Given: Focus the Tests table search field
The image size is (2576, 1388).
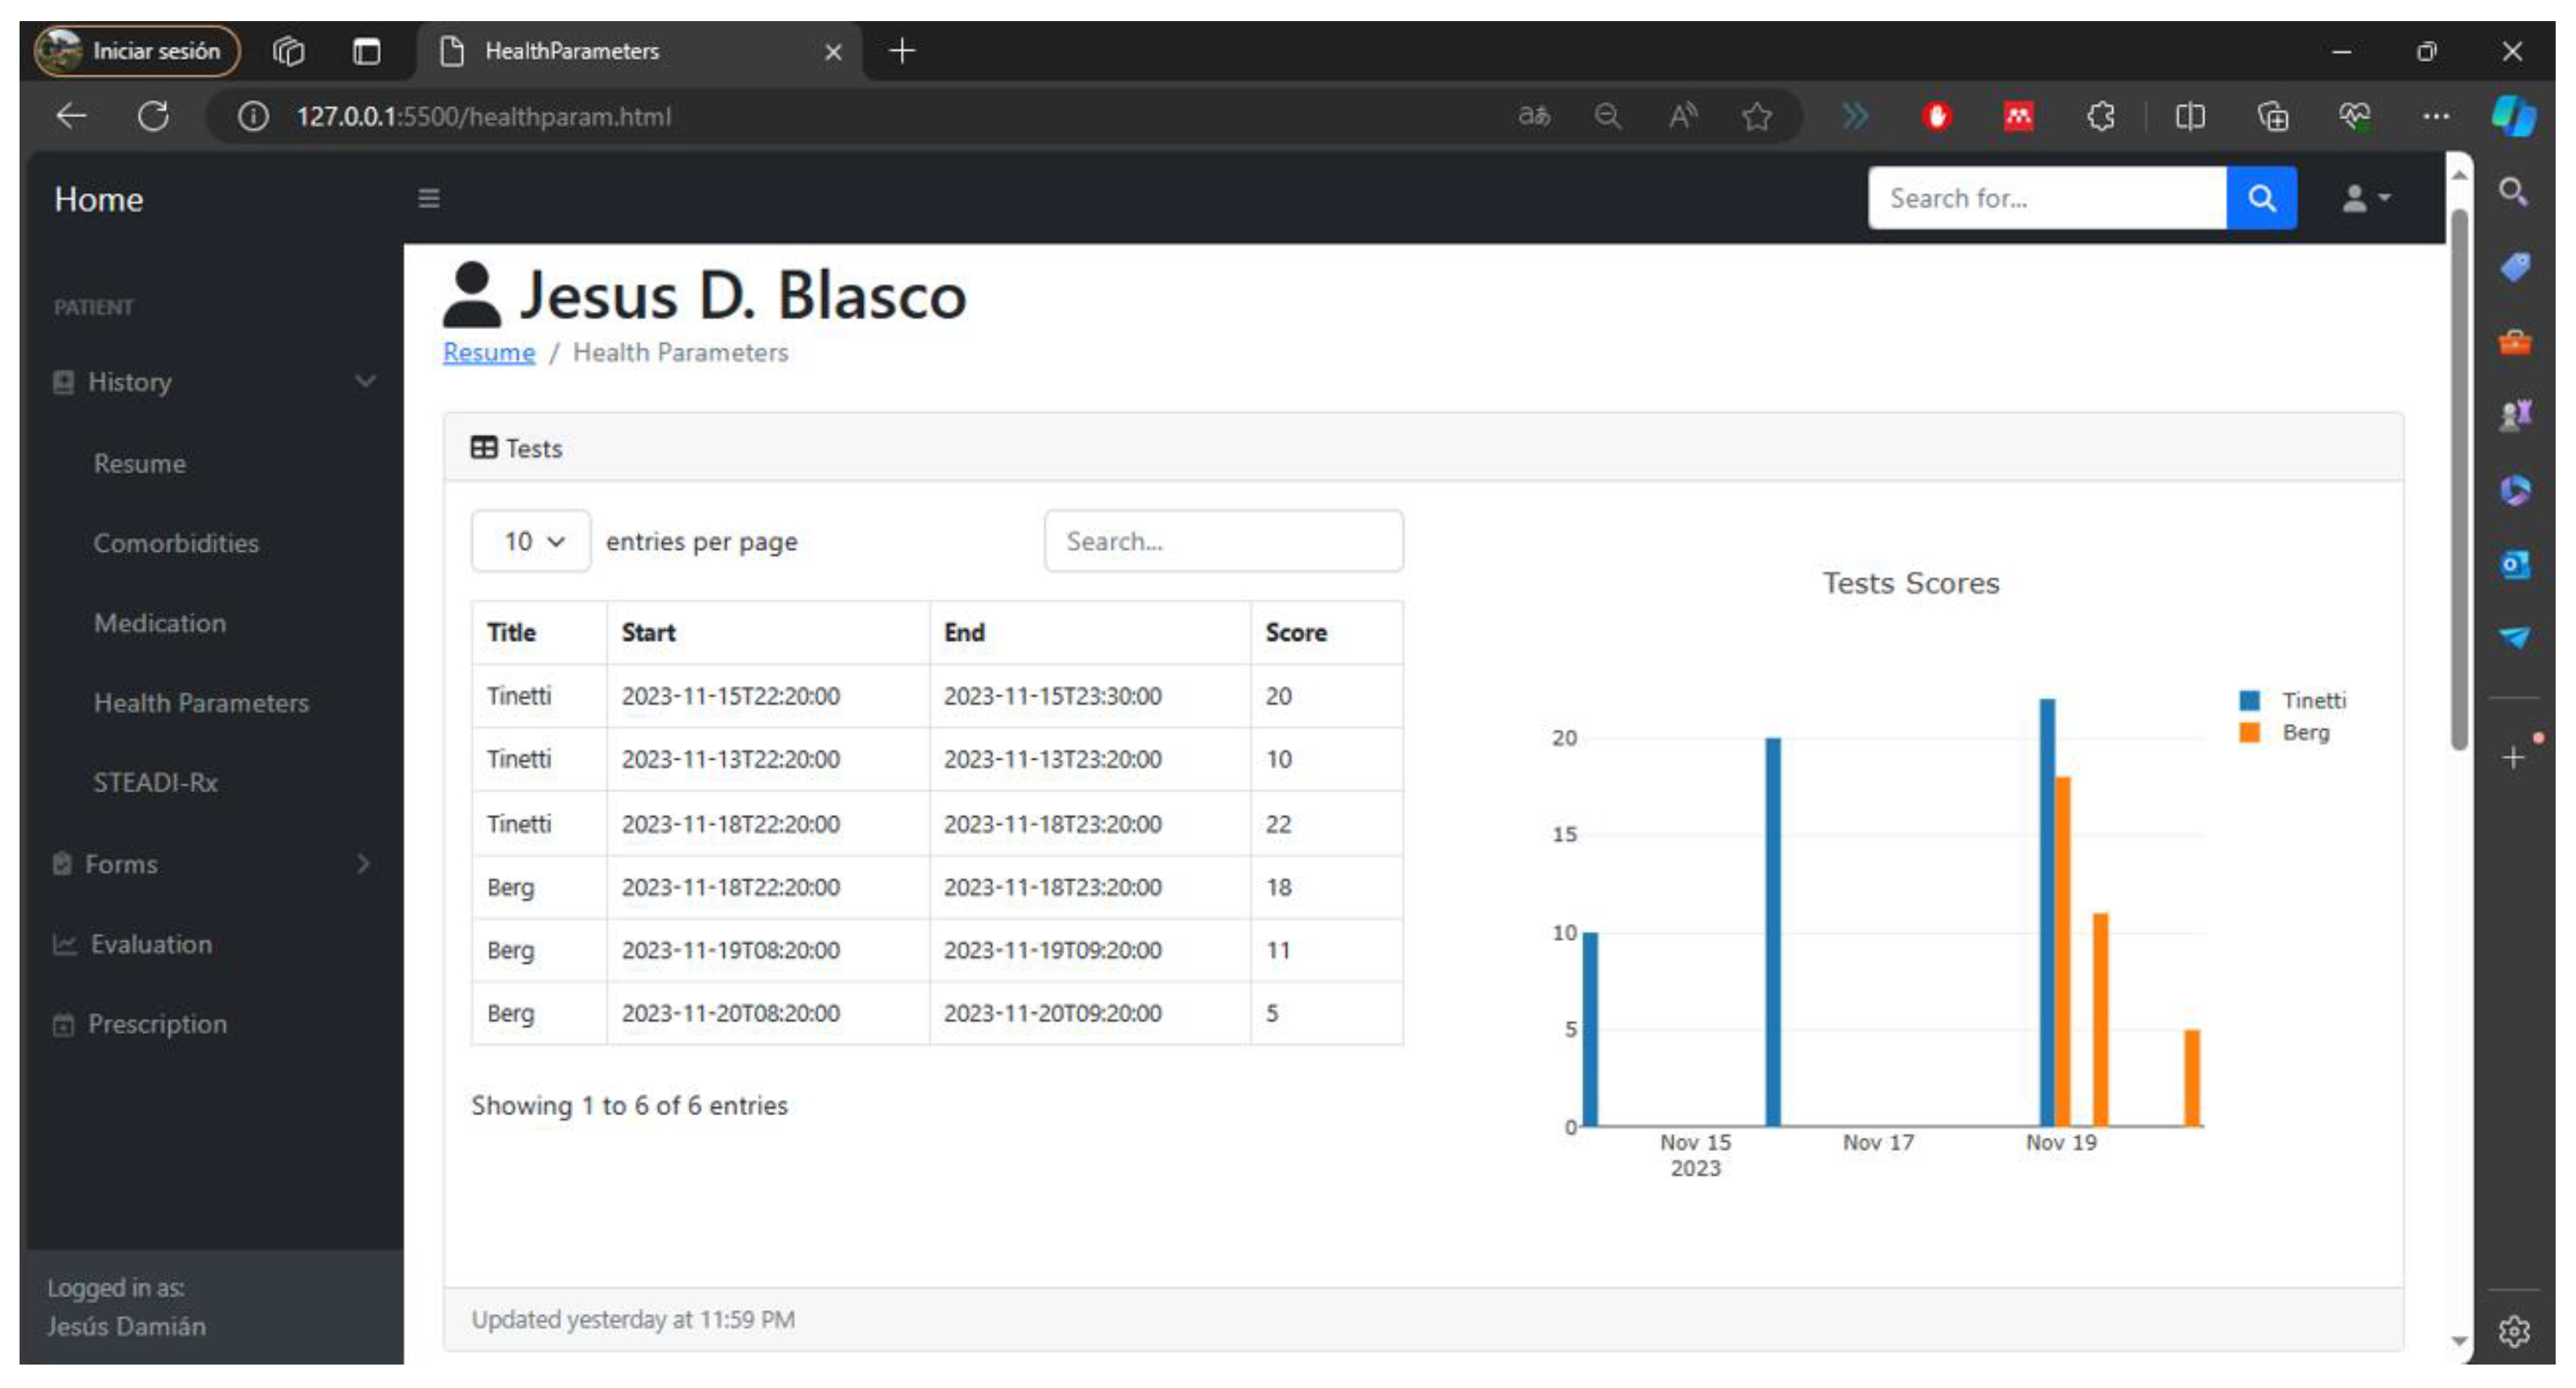Looking at the screenshot, I should click(1223, 541).
